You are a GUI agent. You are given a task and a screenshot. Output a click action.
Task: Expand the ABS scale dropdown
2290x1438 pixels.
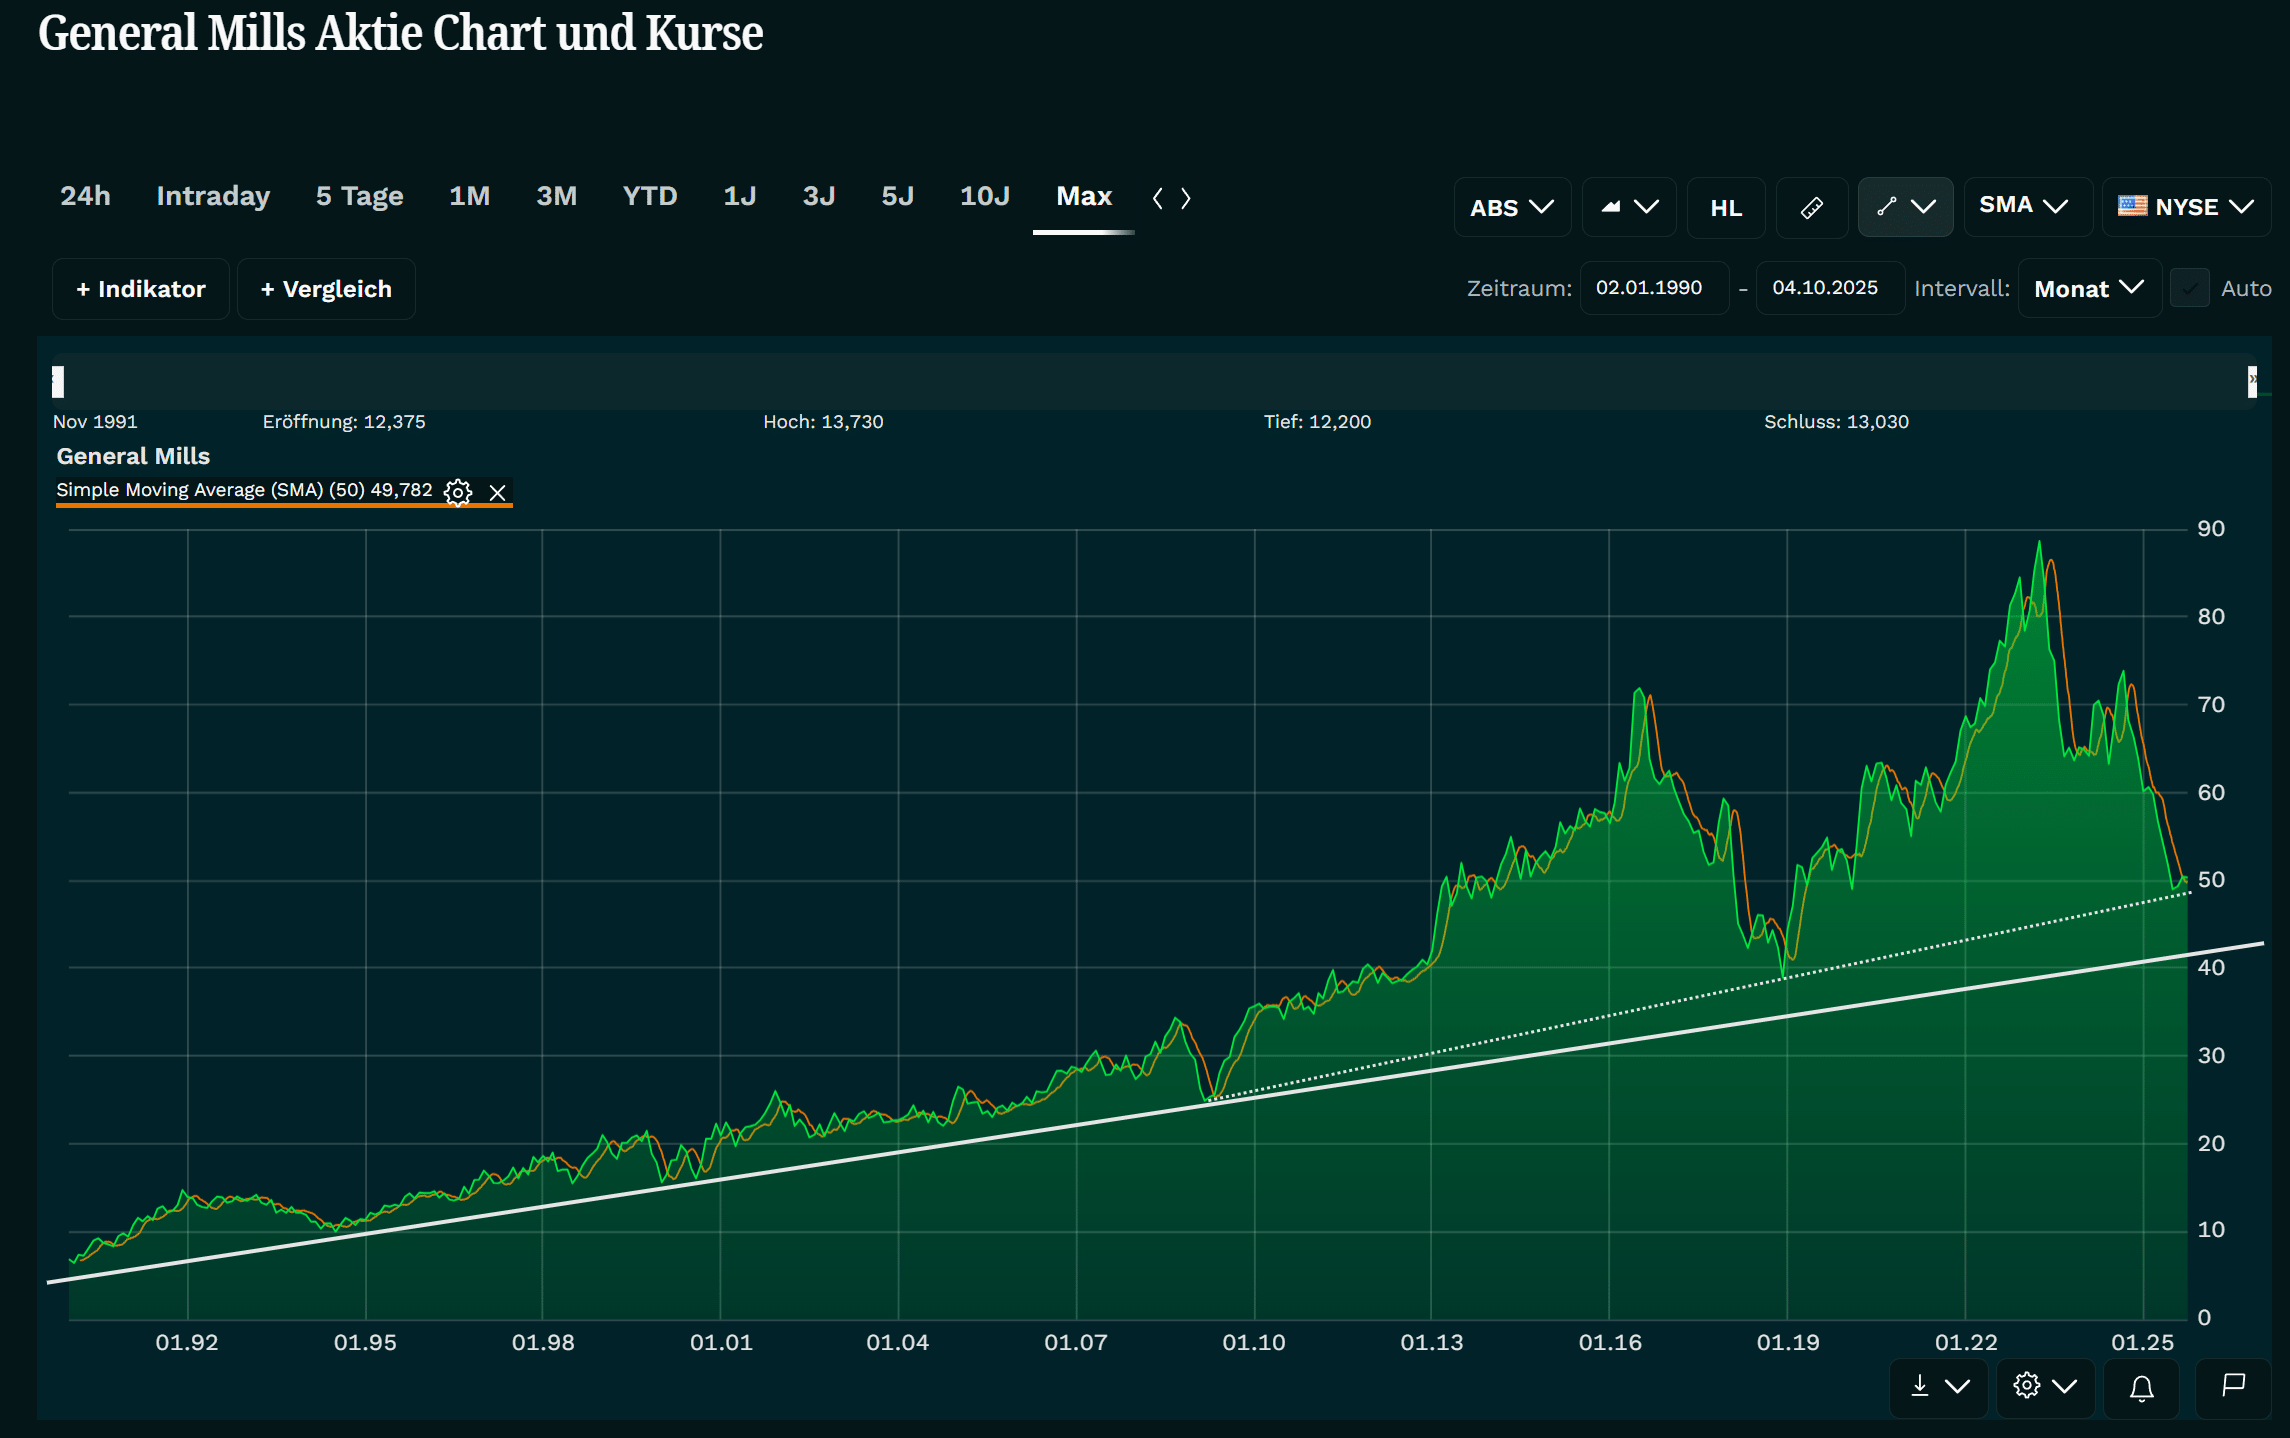click(1511, 208)
